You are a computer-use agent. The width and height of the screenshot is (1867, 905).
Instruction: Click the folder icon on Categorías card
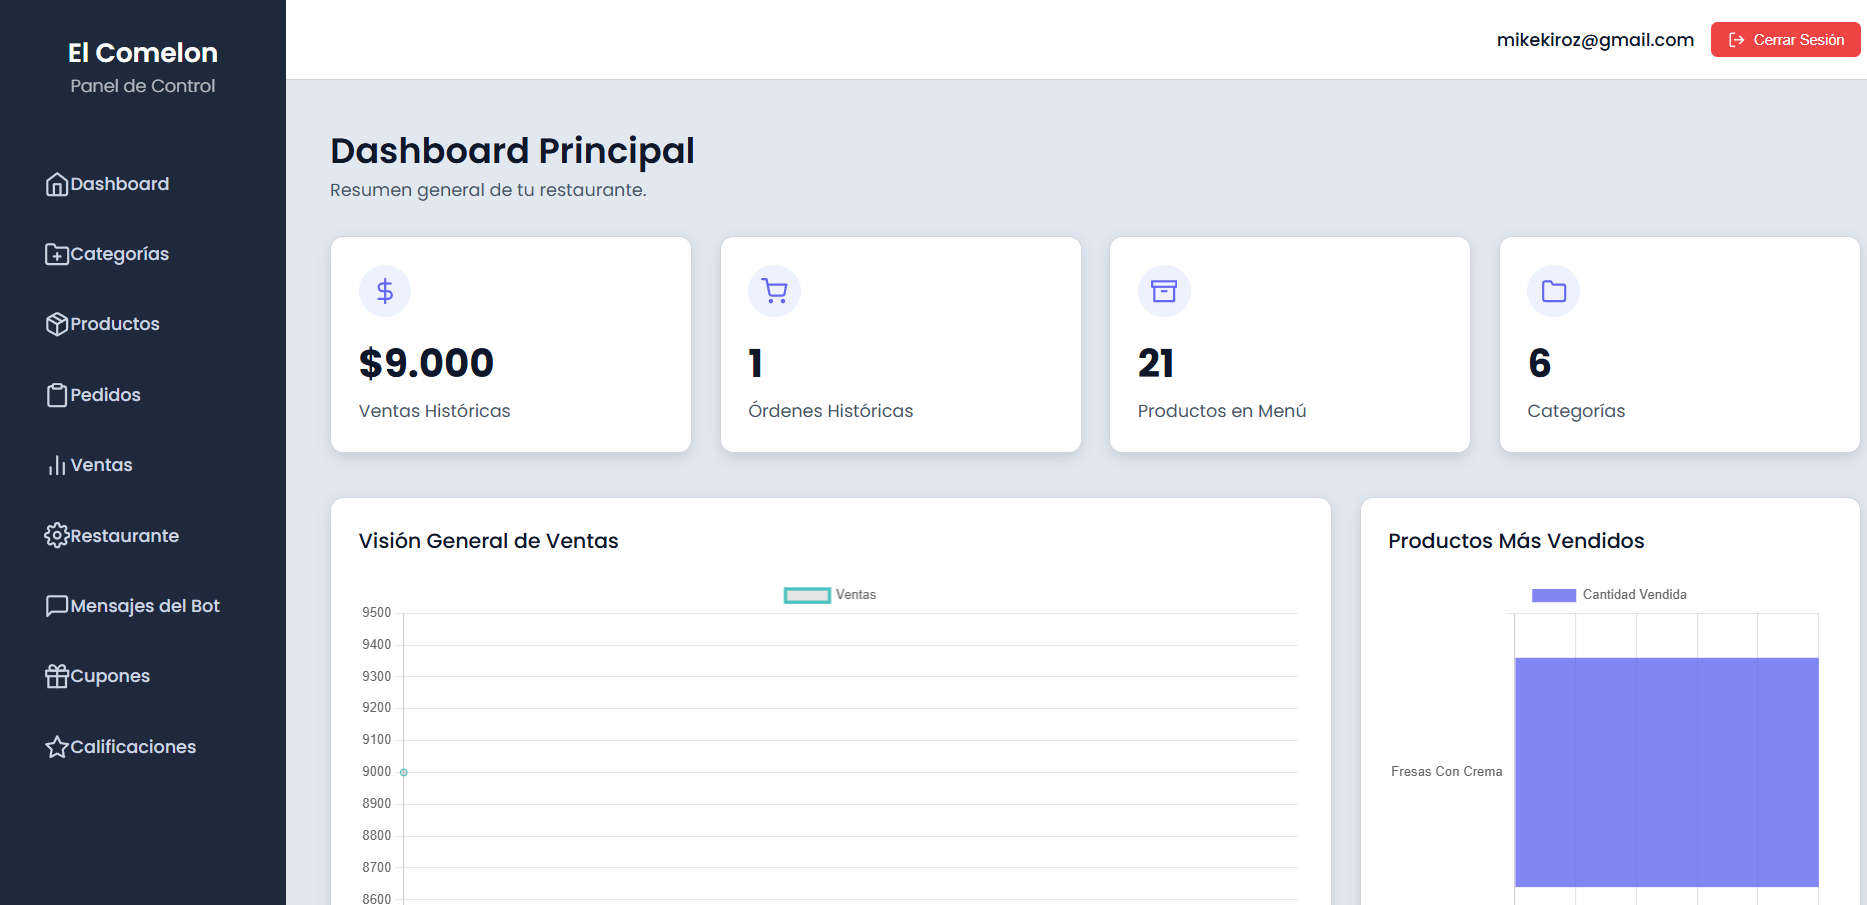click(1553, 291)
